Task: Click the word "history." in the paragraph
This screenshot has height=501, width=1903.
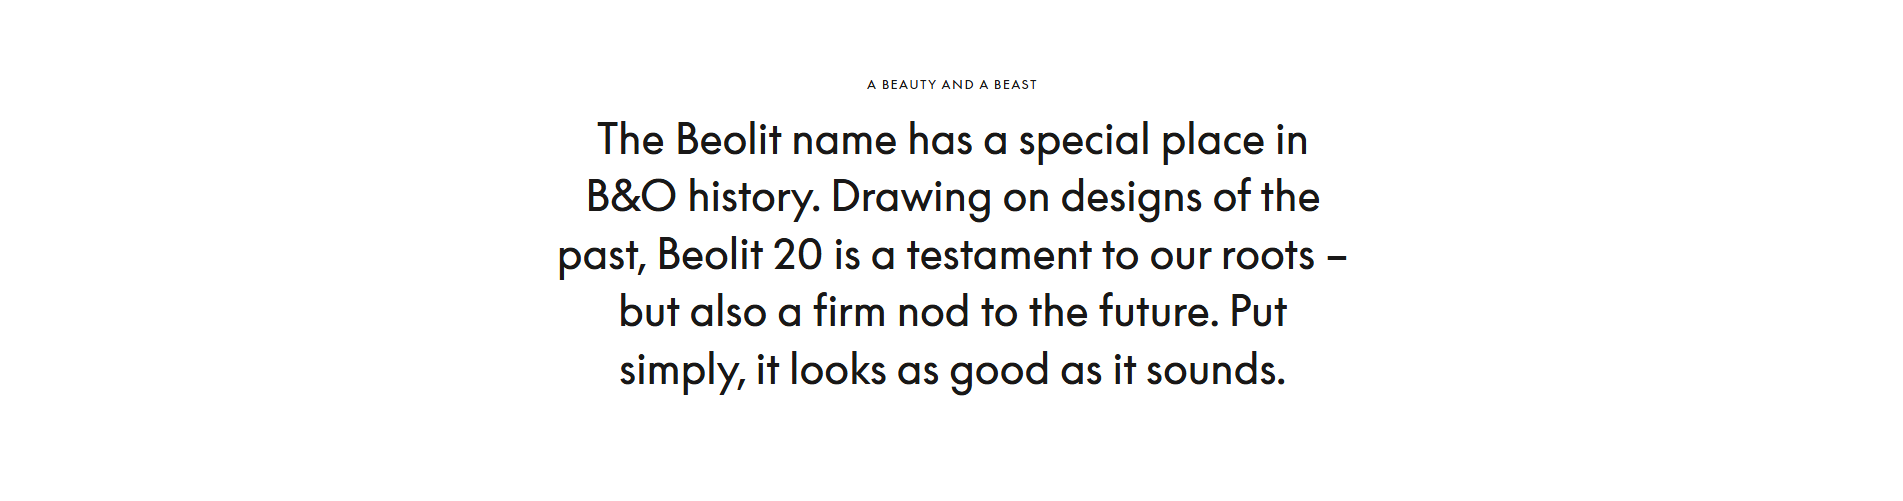Action: coord(754,197)
